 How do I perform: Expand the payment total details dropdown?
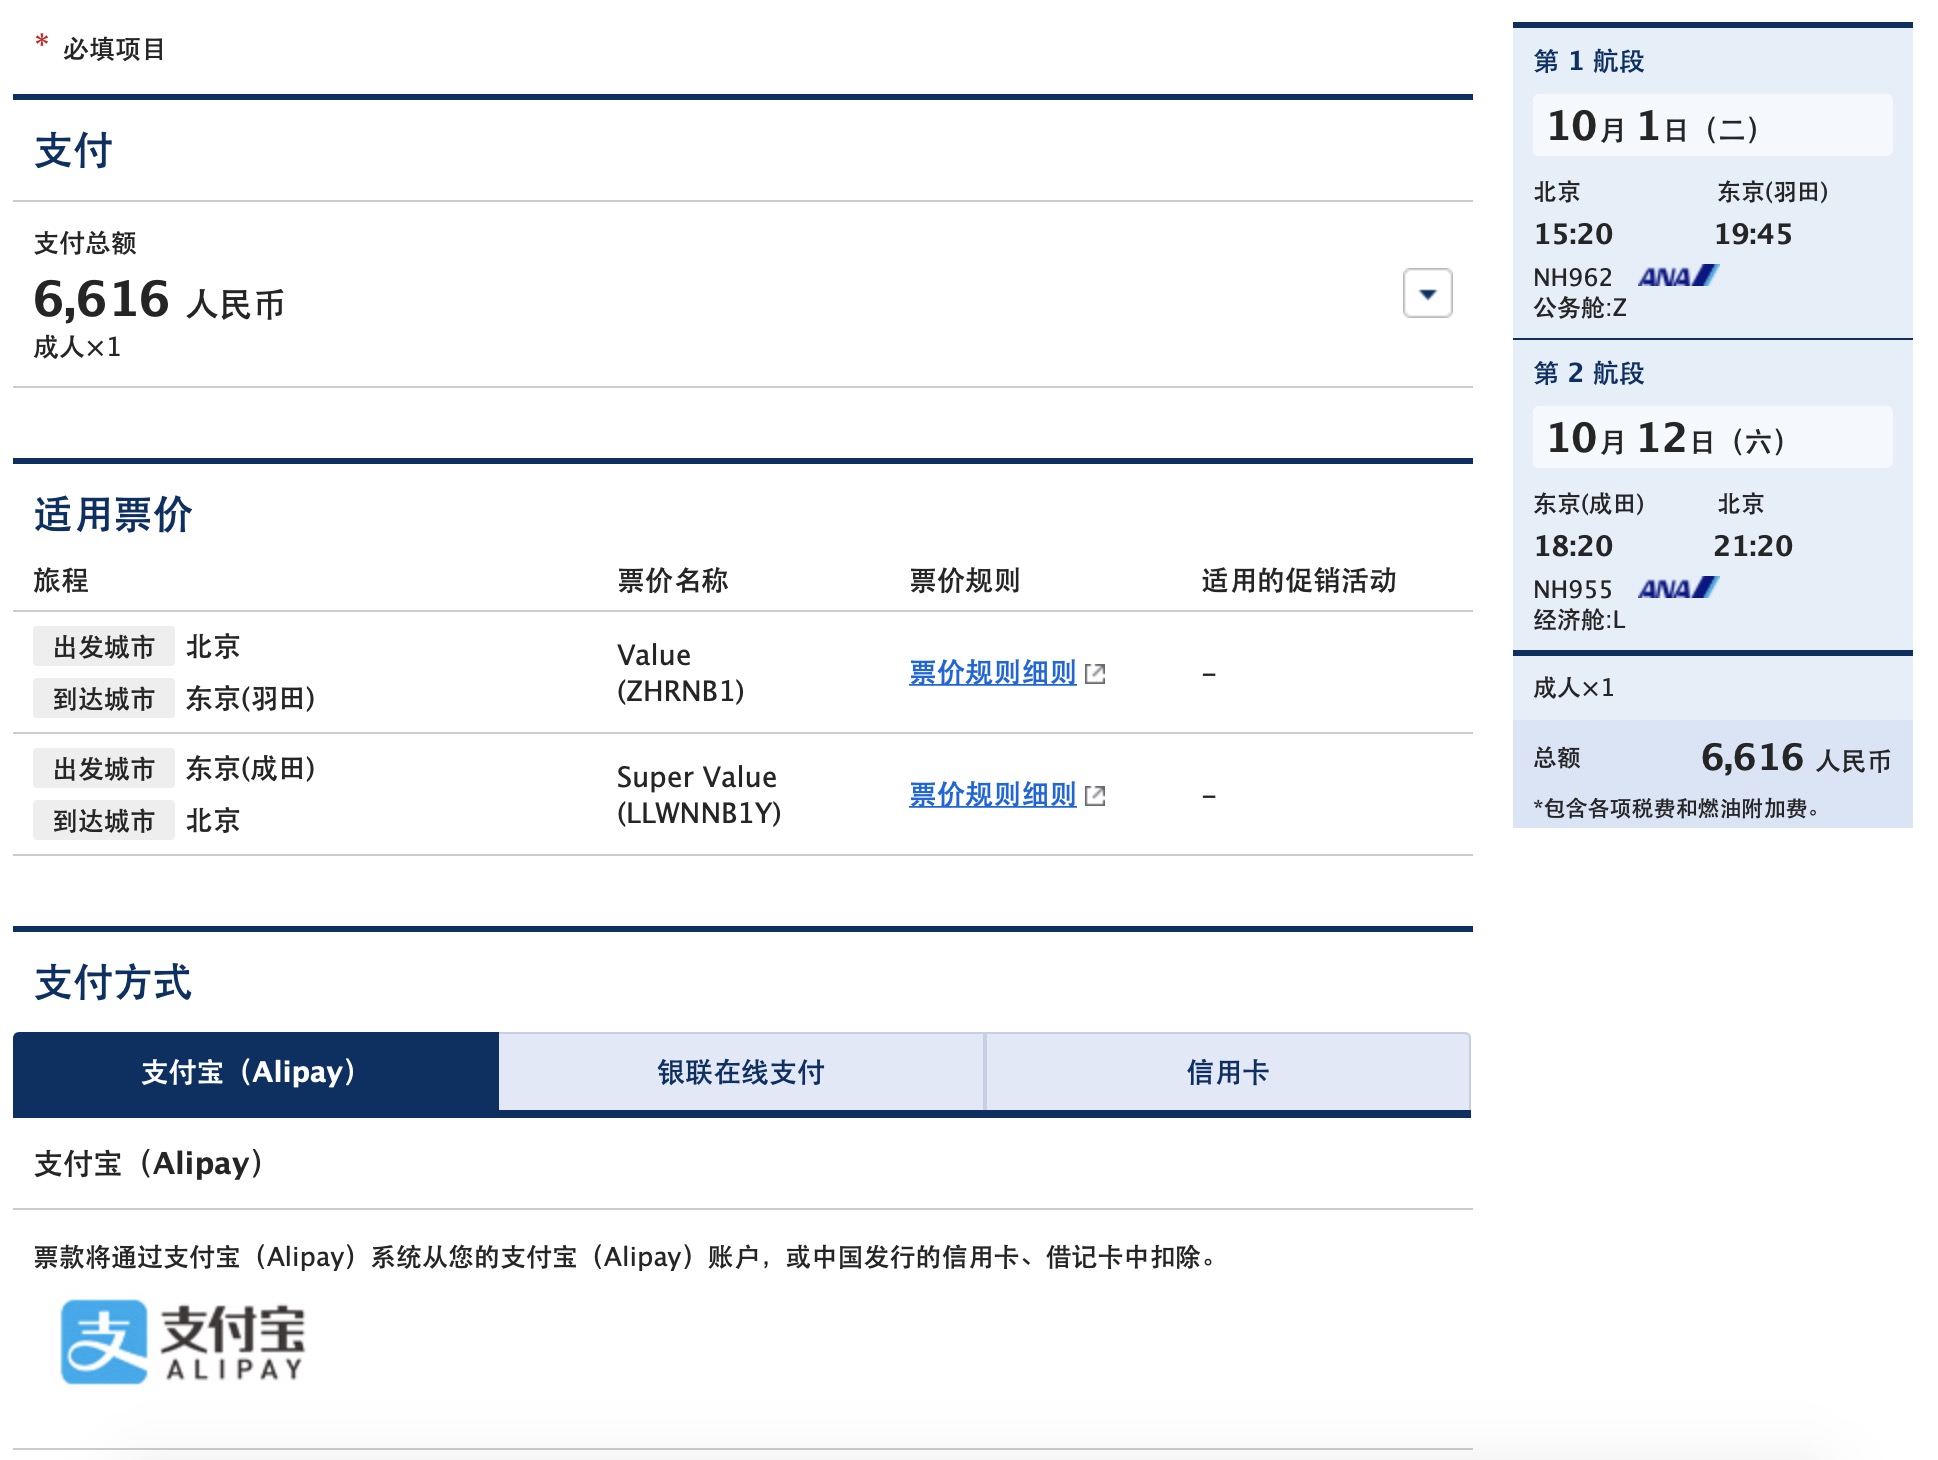click(1427, 293)
